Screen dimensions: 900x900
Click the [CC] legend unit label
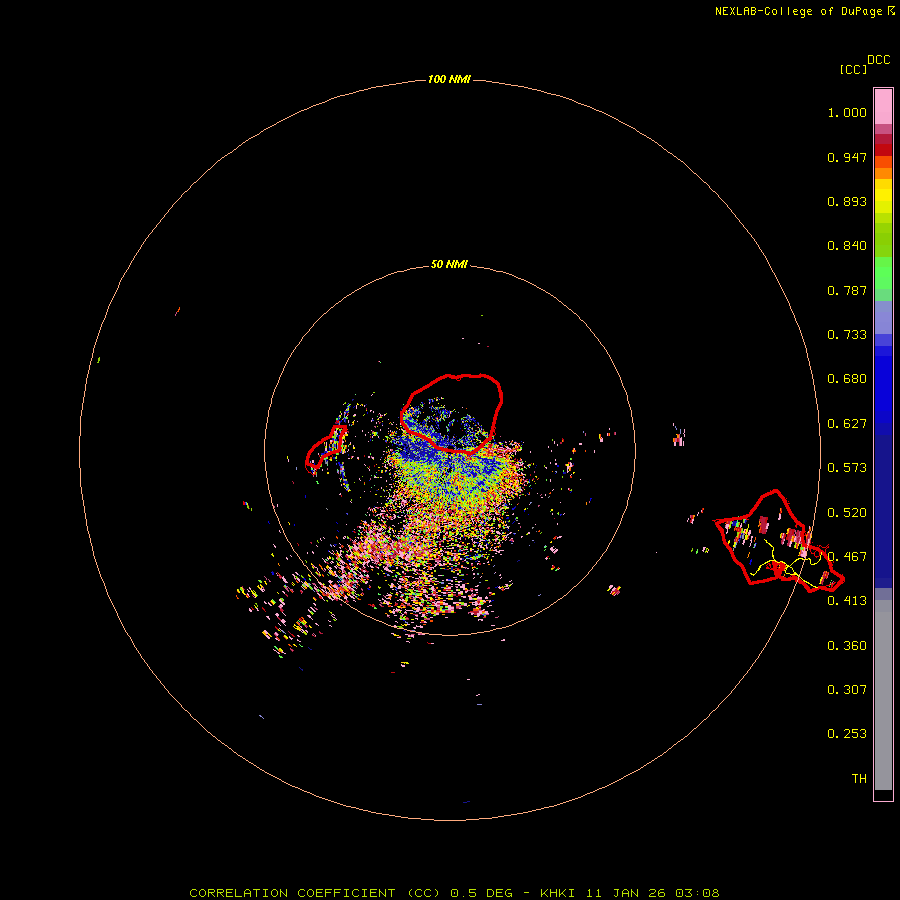coord(854,69)
